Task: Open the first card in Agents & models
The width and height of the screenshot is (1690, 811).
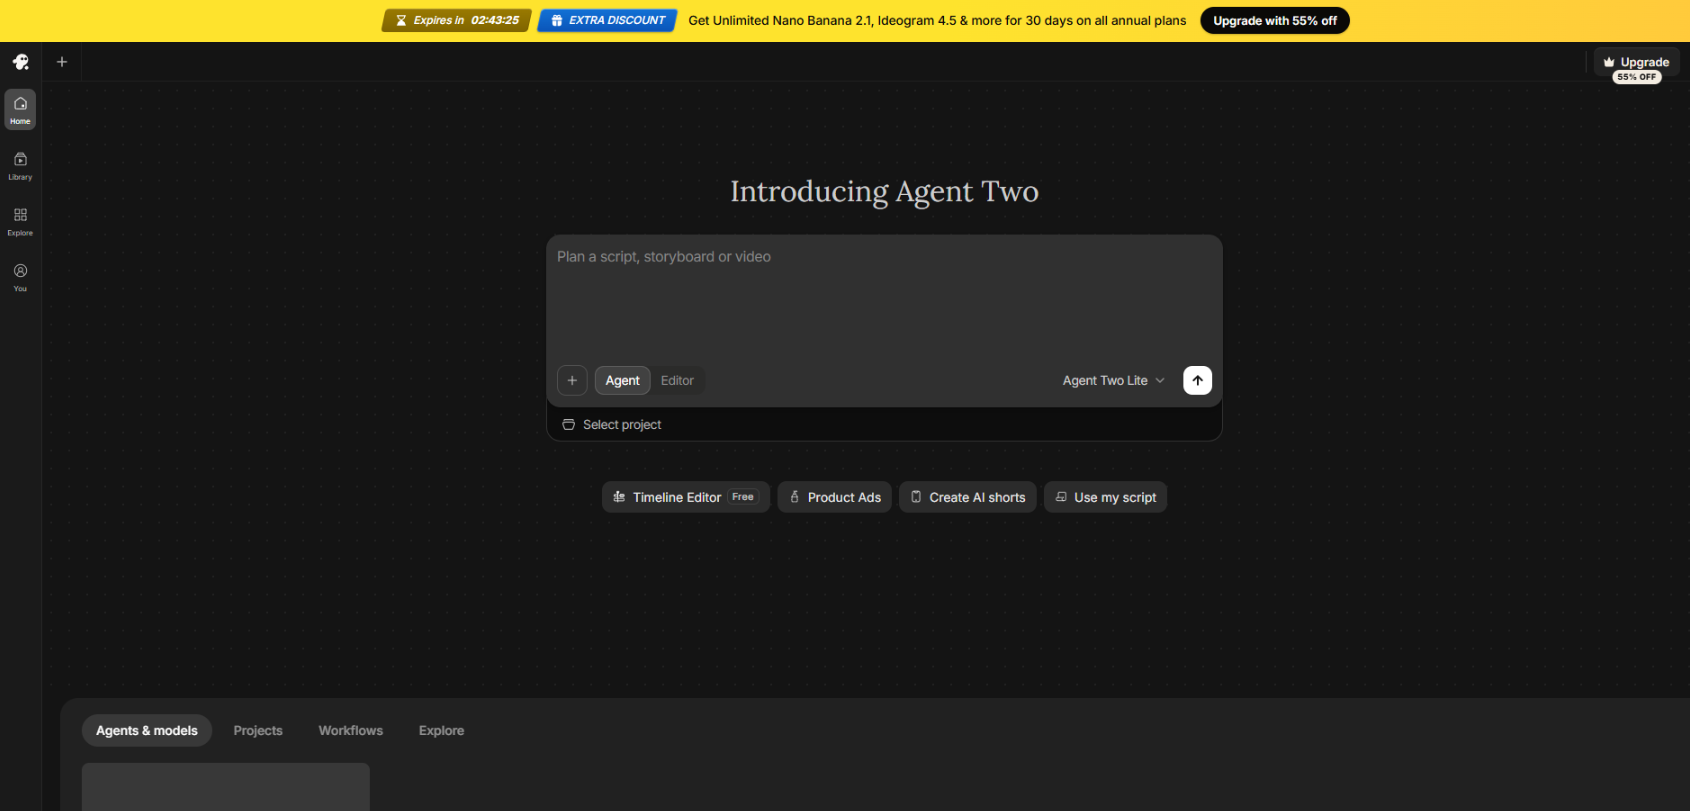Action: pyautogui.click(x=226, y=787)
